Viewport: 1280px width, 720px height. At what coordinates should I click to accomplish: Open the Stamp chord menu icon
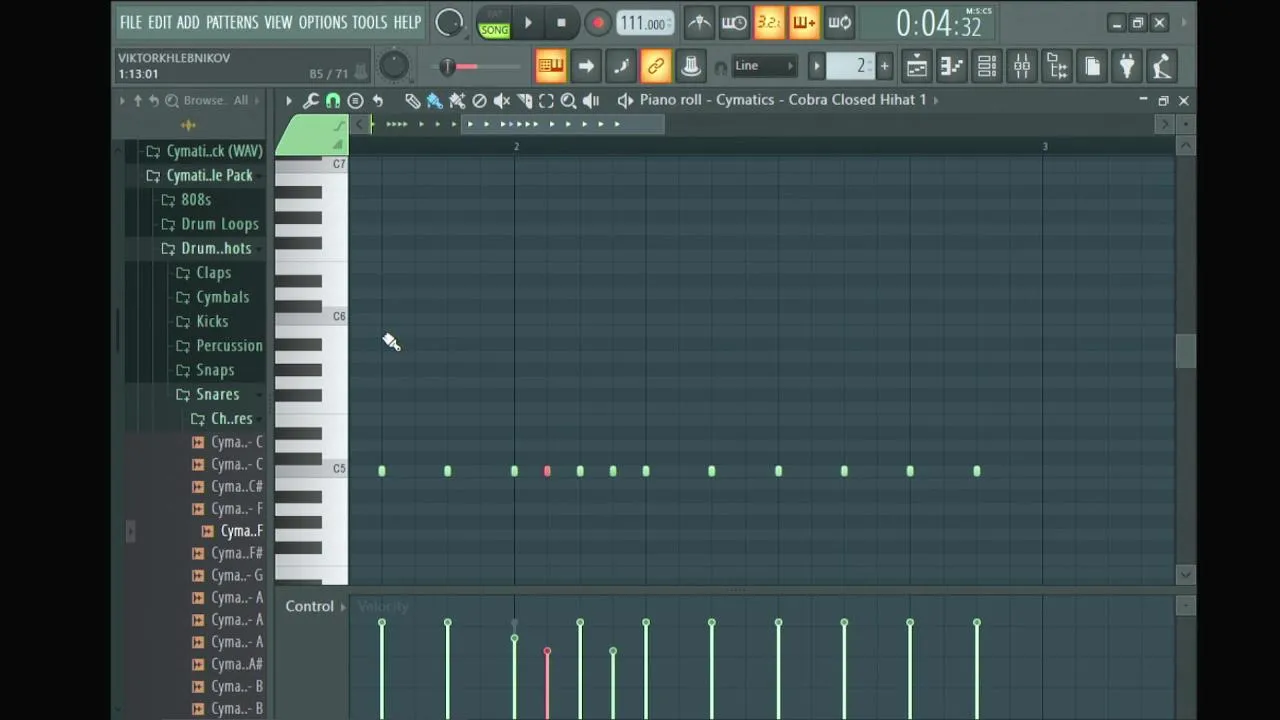click(355, 101)
